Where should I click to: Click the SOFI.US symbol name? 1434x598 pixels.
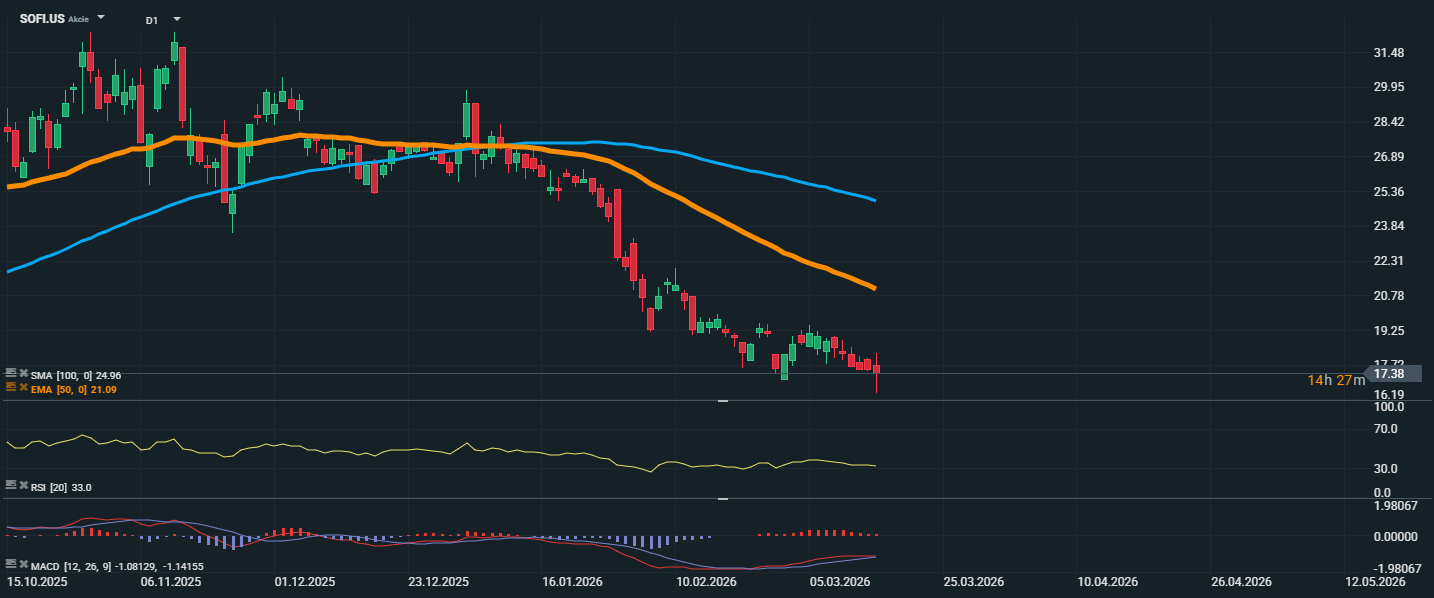click(x=42, y=19)
